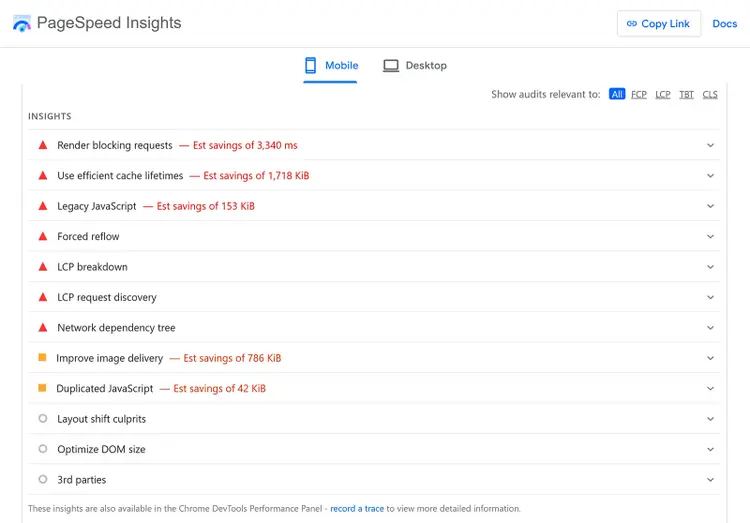Expand Render blocking requests chevron
Image resolution: width=750 pixels, height=523 pixels.
click(x=710, y=145)
